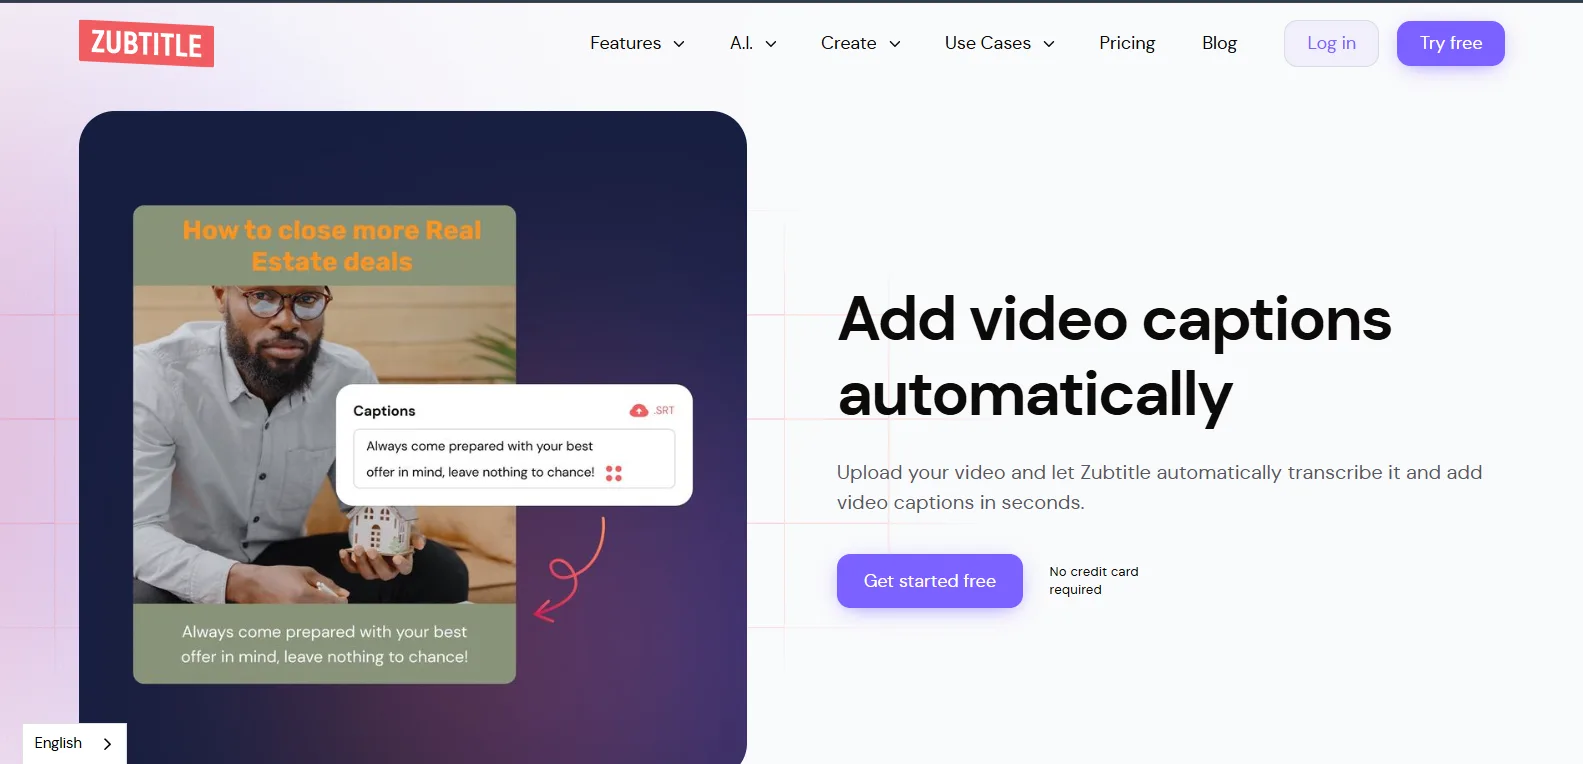Open the Use Cases dropdown
Screen dimensions: 1583x764
[x=999, y=43]
